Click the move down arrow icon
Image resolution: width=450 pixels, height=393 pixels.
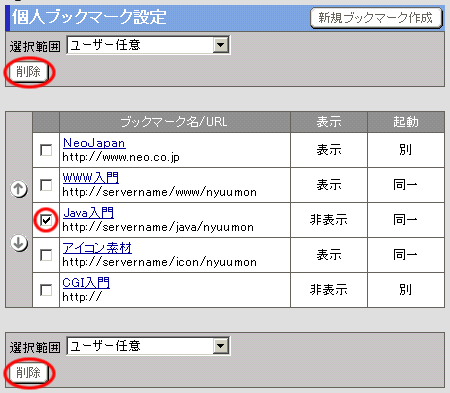click(19, 243)
